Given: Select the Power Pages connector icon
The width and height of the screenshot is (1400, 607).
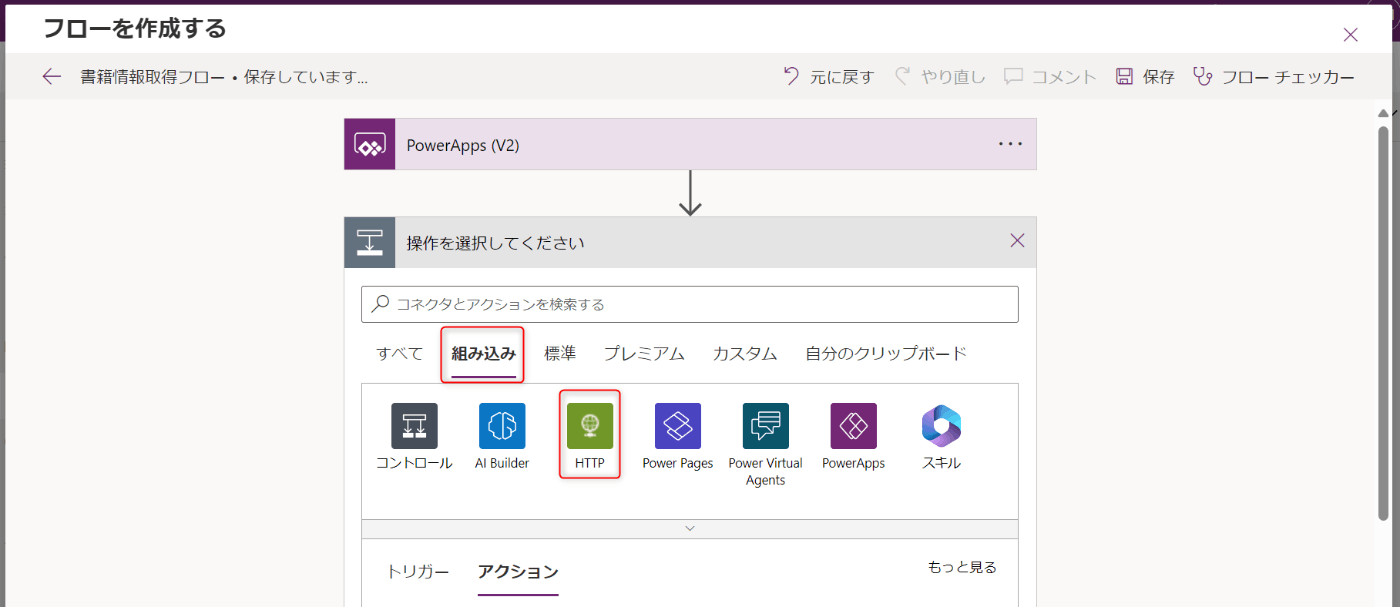Looking at the screenshot, I should click(678, 426).
